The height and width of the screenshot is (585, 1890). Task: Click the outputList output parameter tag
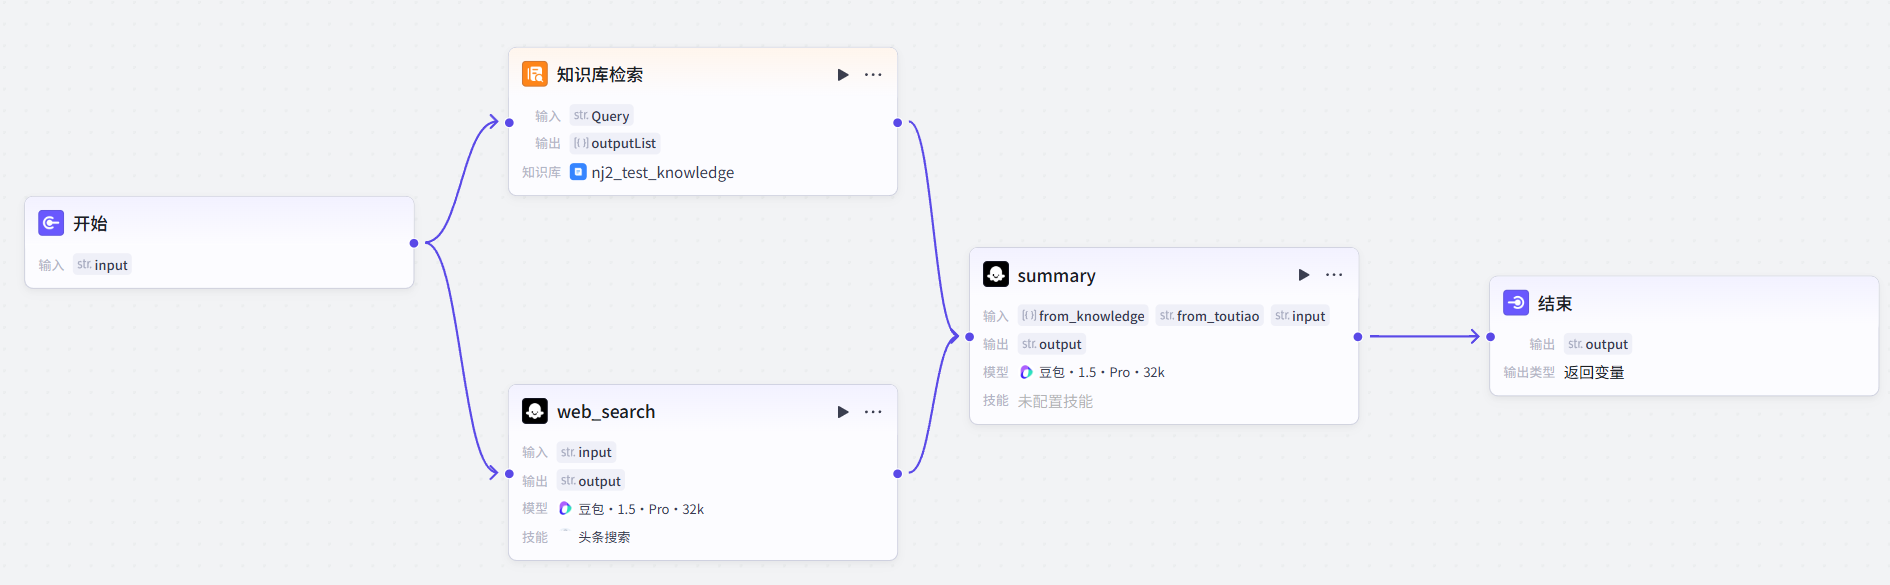click(615, 143)
